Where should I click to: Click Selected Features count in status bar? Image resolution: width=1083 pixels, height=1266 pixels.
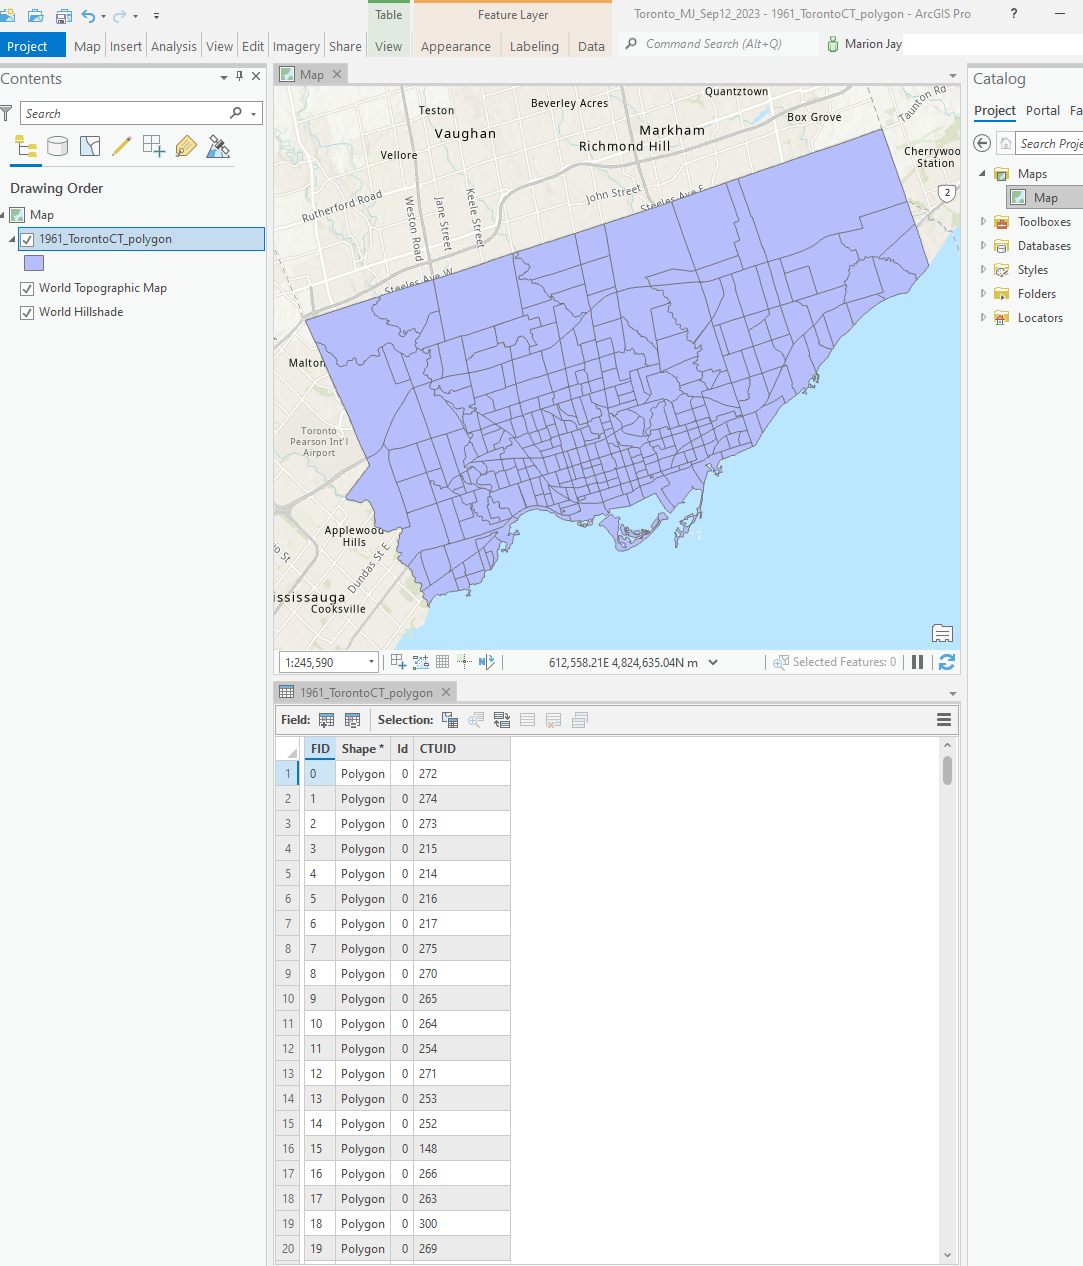pyautogui.click(x=843, y=661)
